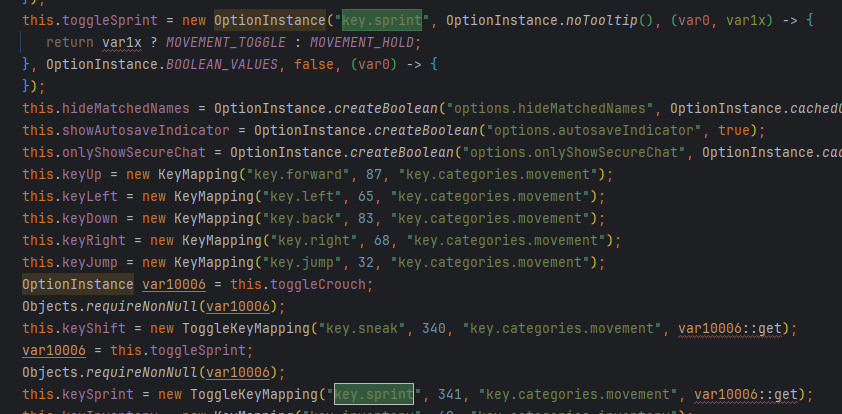The width and height of the screenshot is (842, 414).
Task: Click underlined var1x in the return statement
Action: (x=122, y=42)
